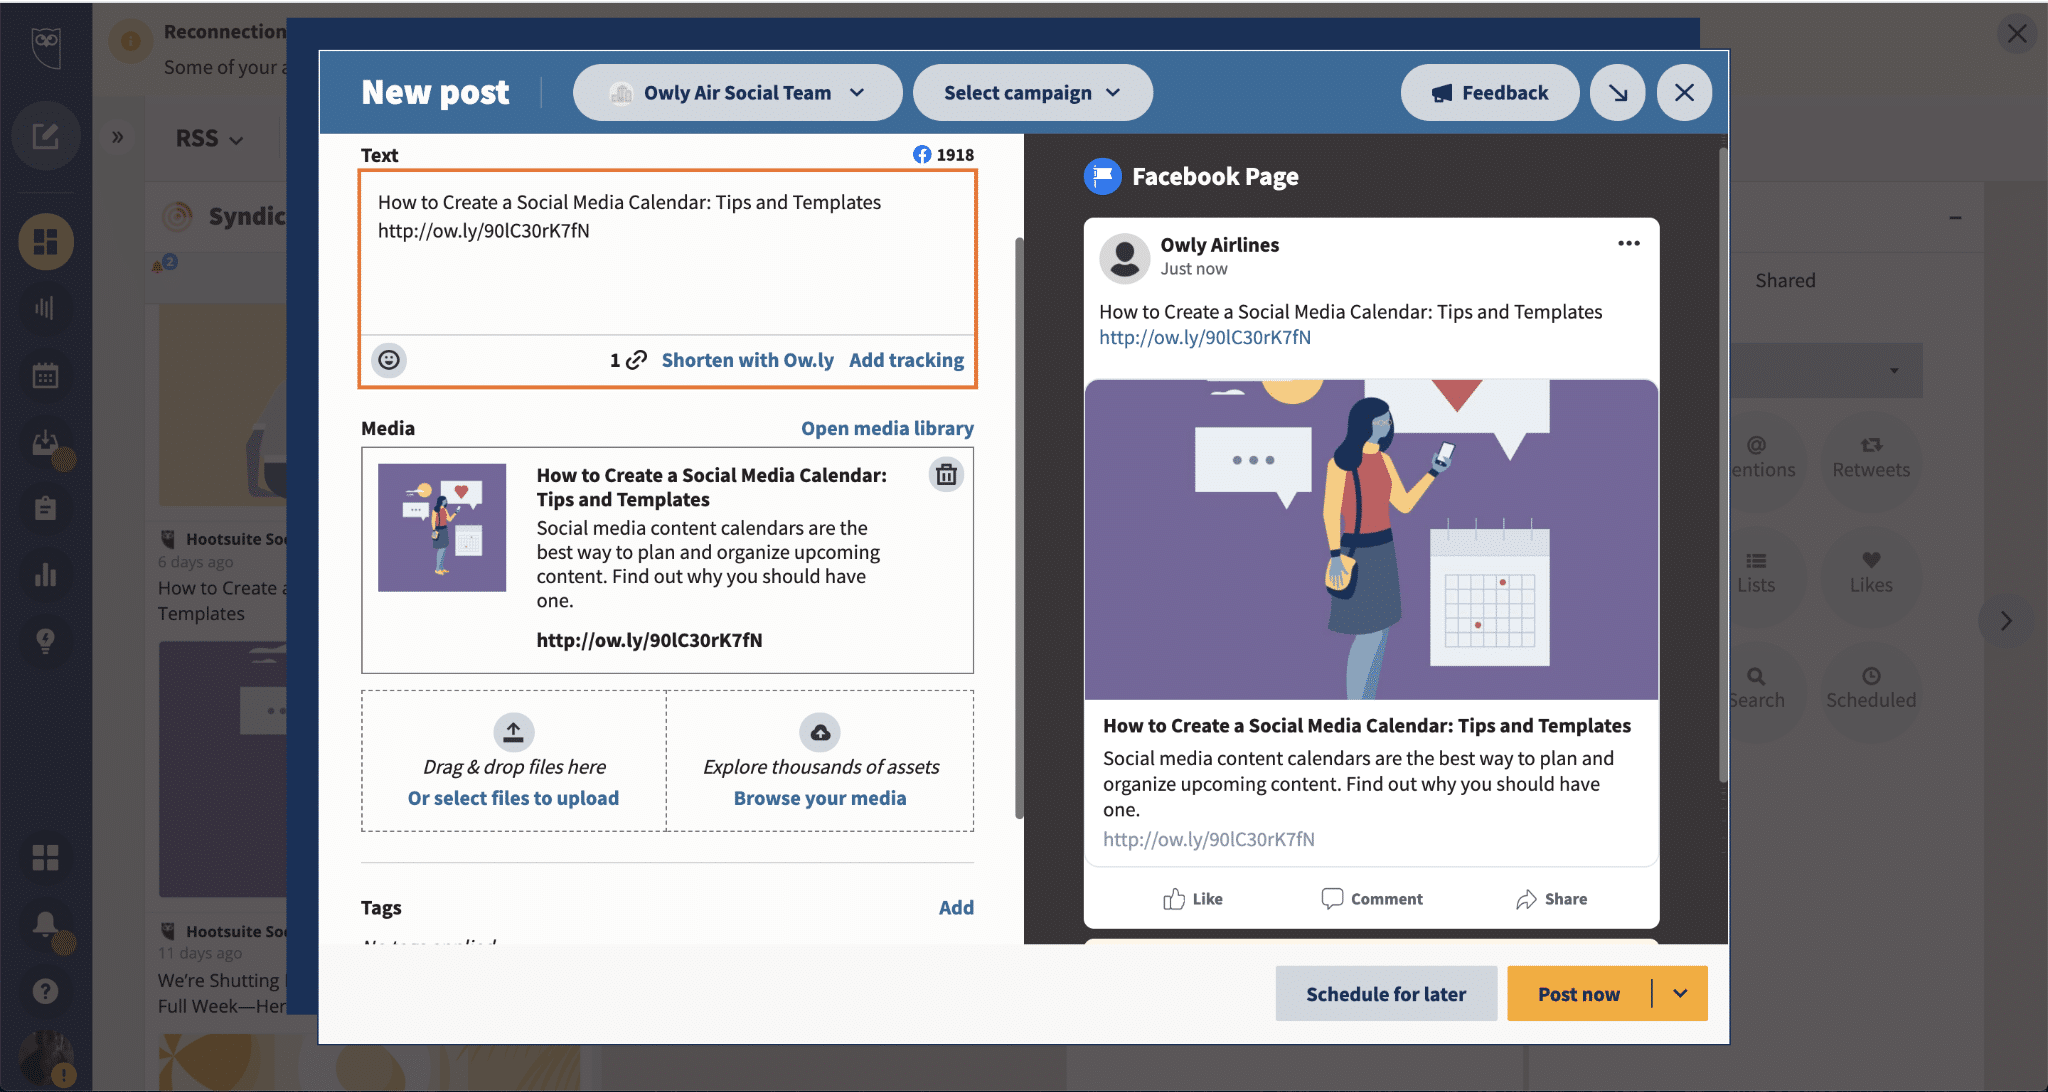Select Search in background panel

[x=1756, y=688]
